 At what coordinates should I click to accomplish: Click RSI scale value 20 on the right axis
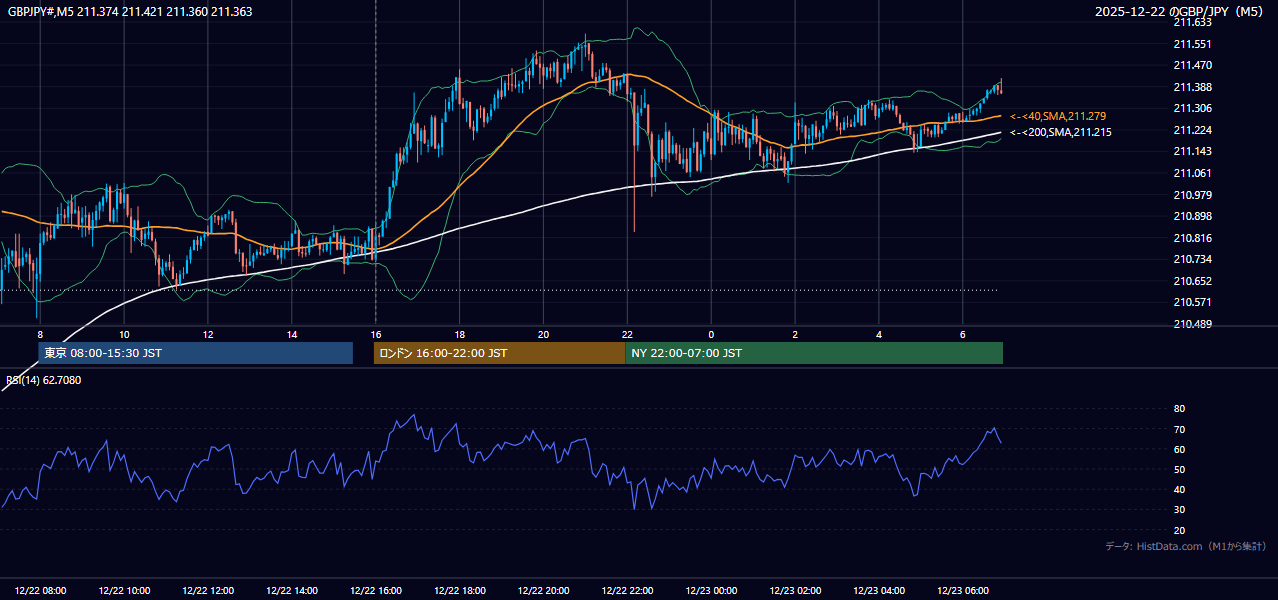coord(1179,530)
